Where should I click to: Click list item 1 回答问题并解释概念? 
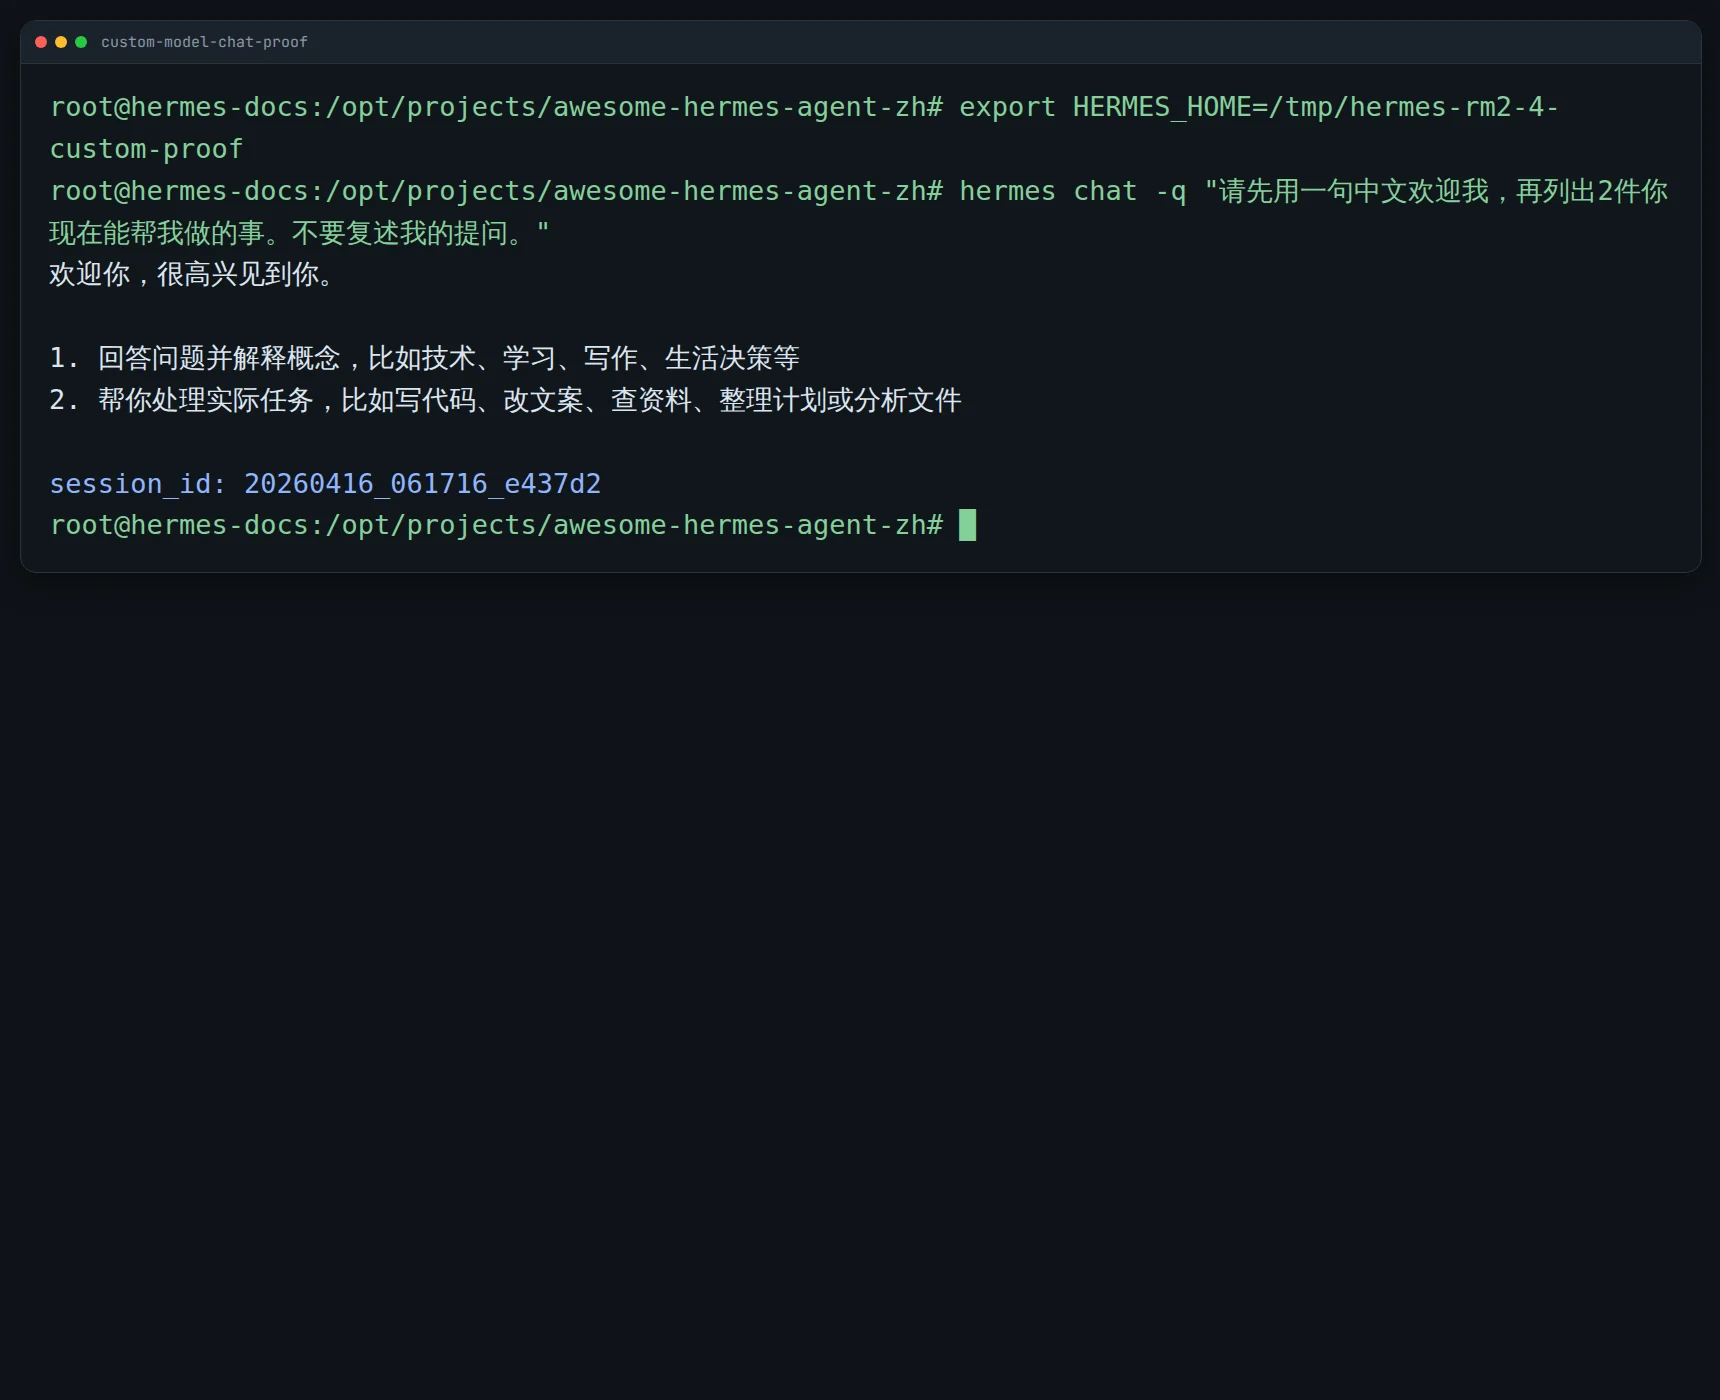point(425,358)
